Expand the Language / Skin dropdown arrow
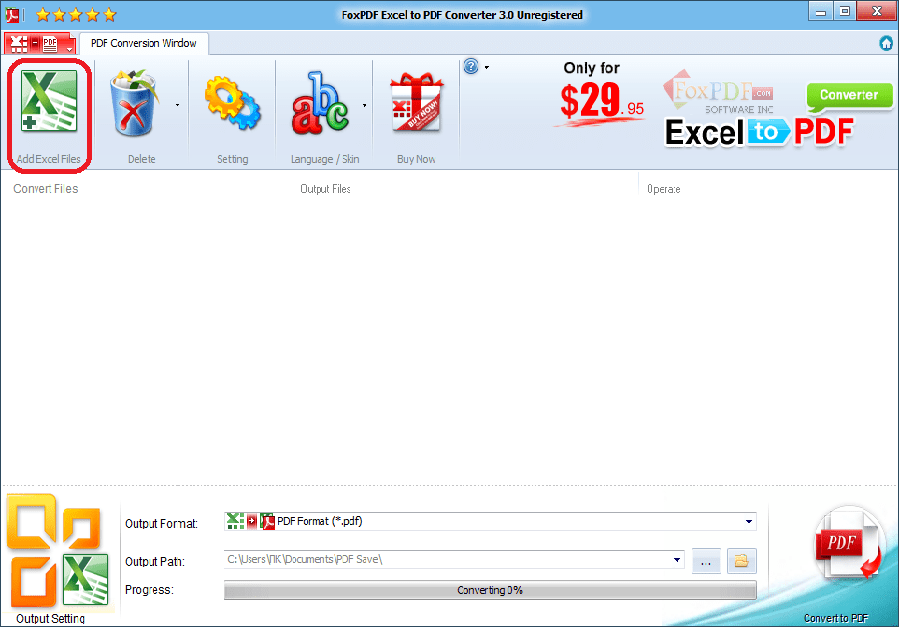 pyautogui.click(x=364, y=104)
